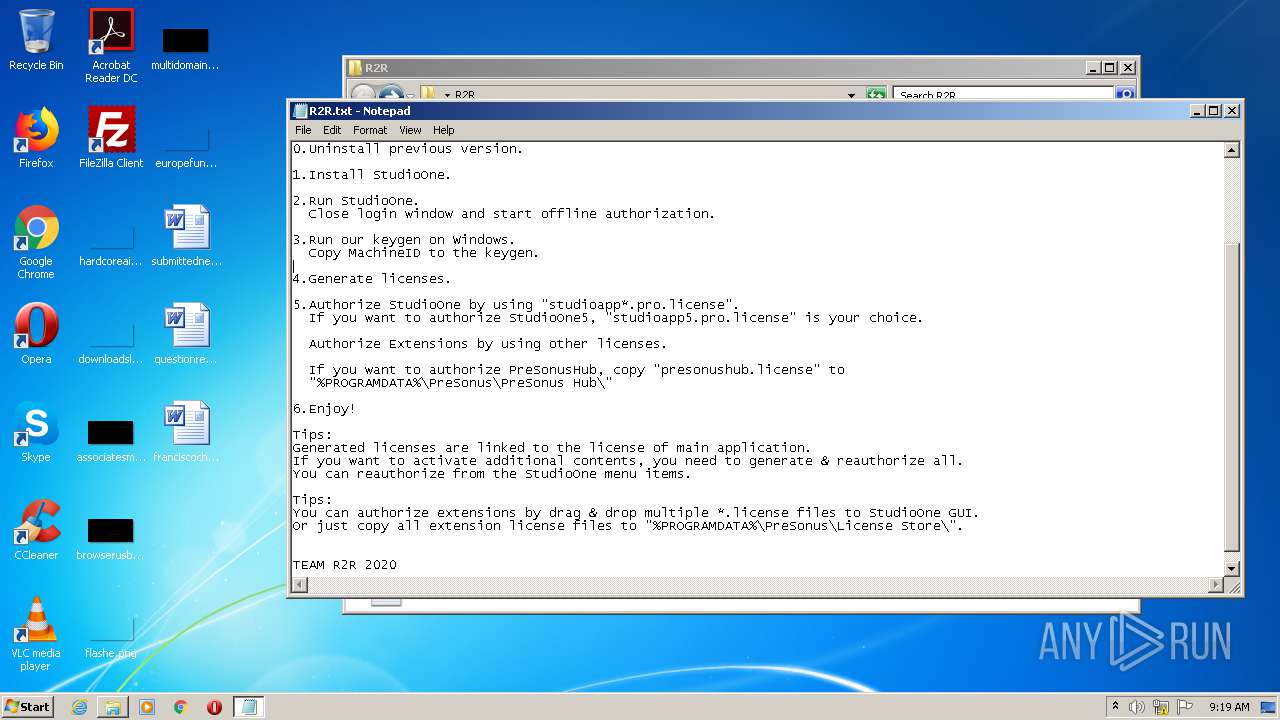Launch Google Chrome desktop shortcut

click(x=36, y=242)
